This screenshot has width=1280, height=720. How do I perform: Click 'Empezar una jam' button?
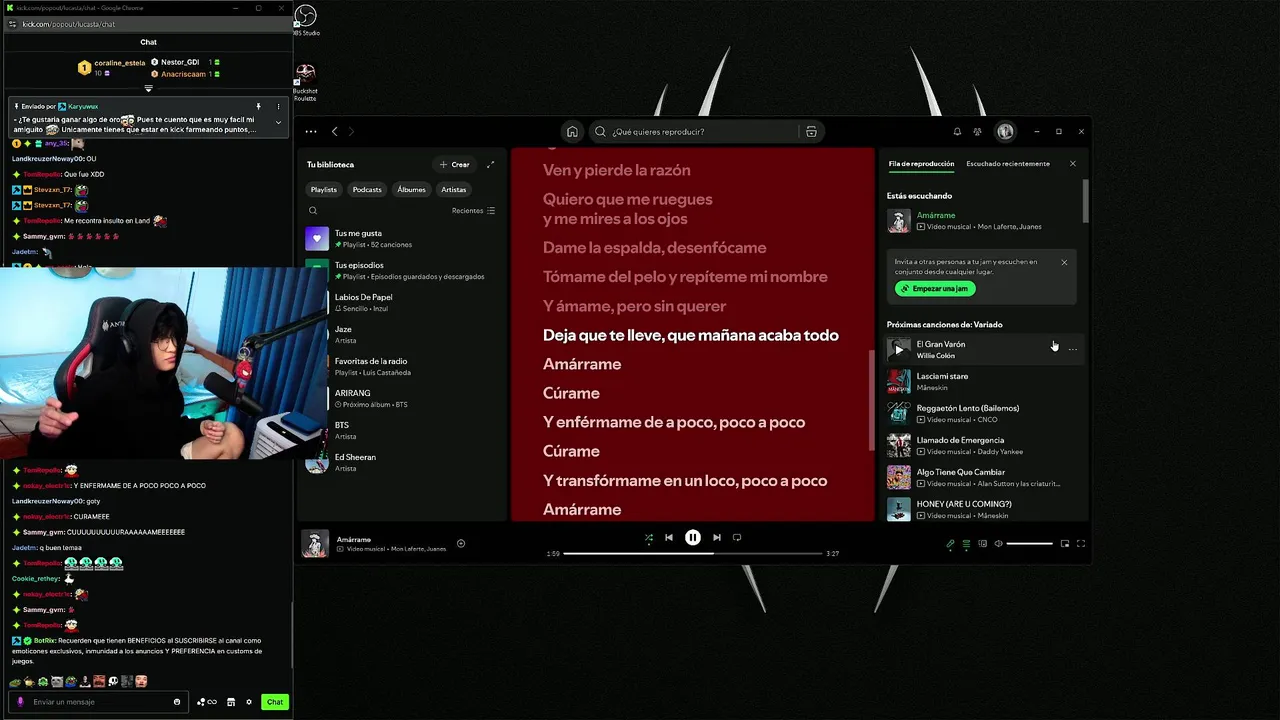point(935,288)
